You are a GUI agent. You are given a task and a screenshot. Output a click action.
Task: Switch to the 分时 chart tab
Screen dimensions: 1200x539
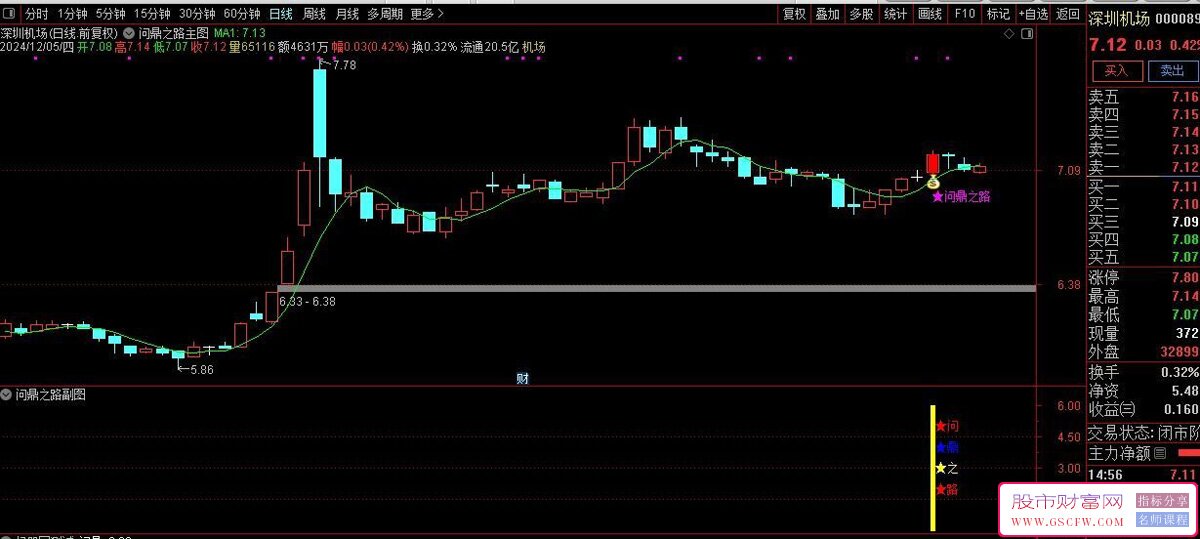pos(36,14)
